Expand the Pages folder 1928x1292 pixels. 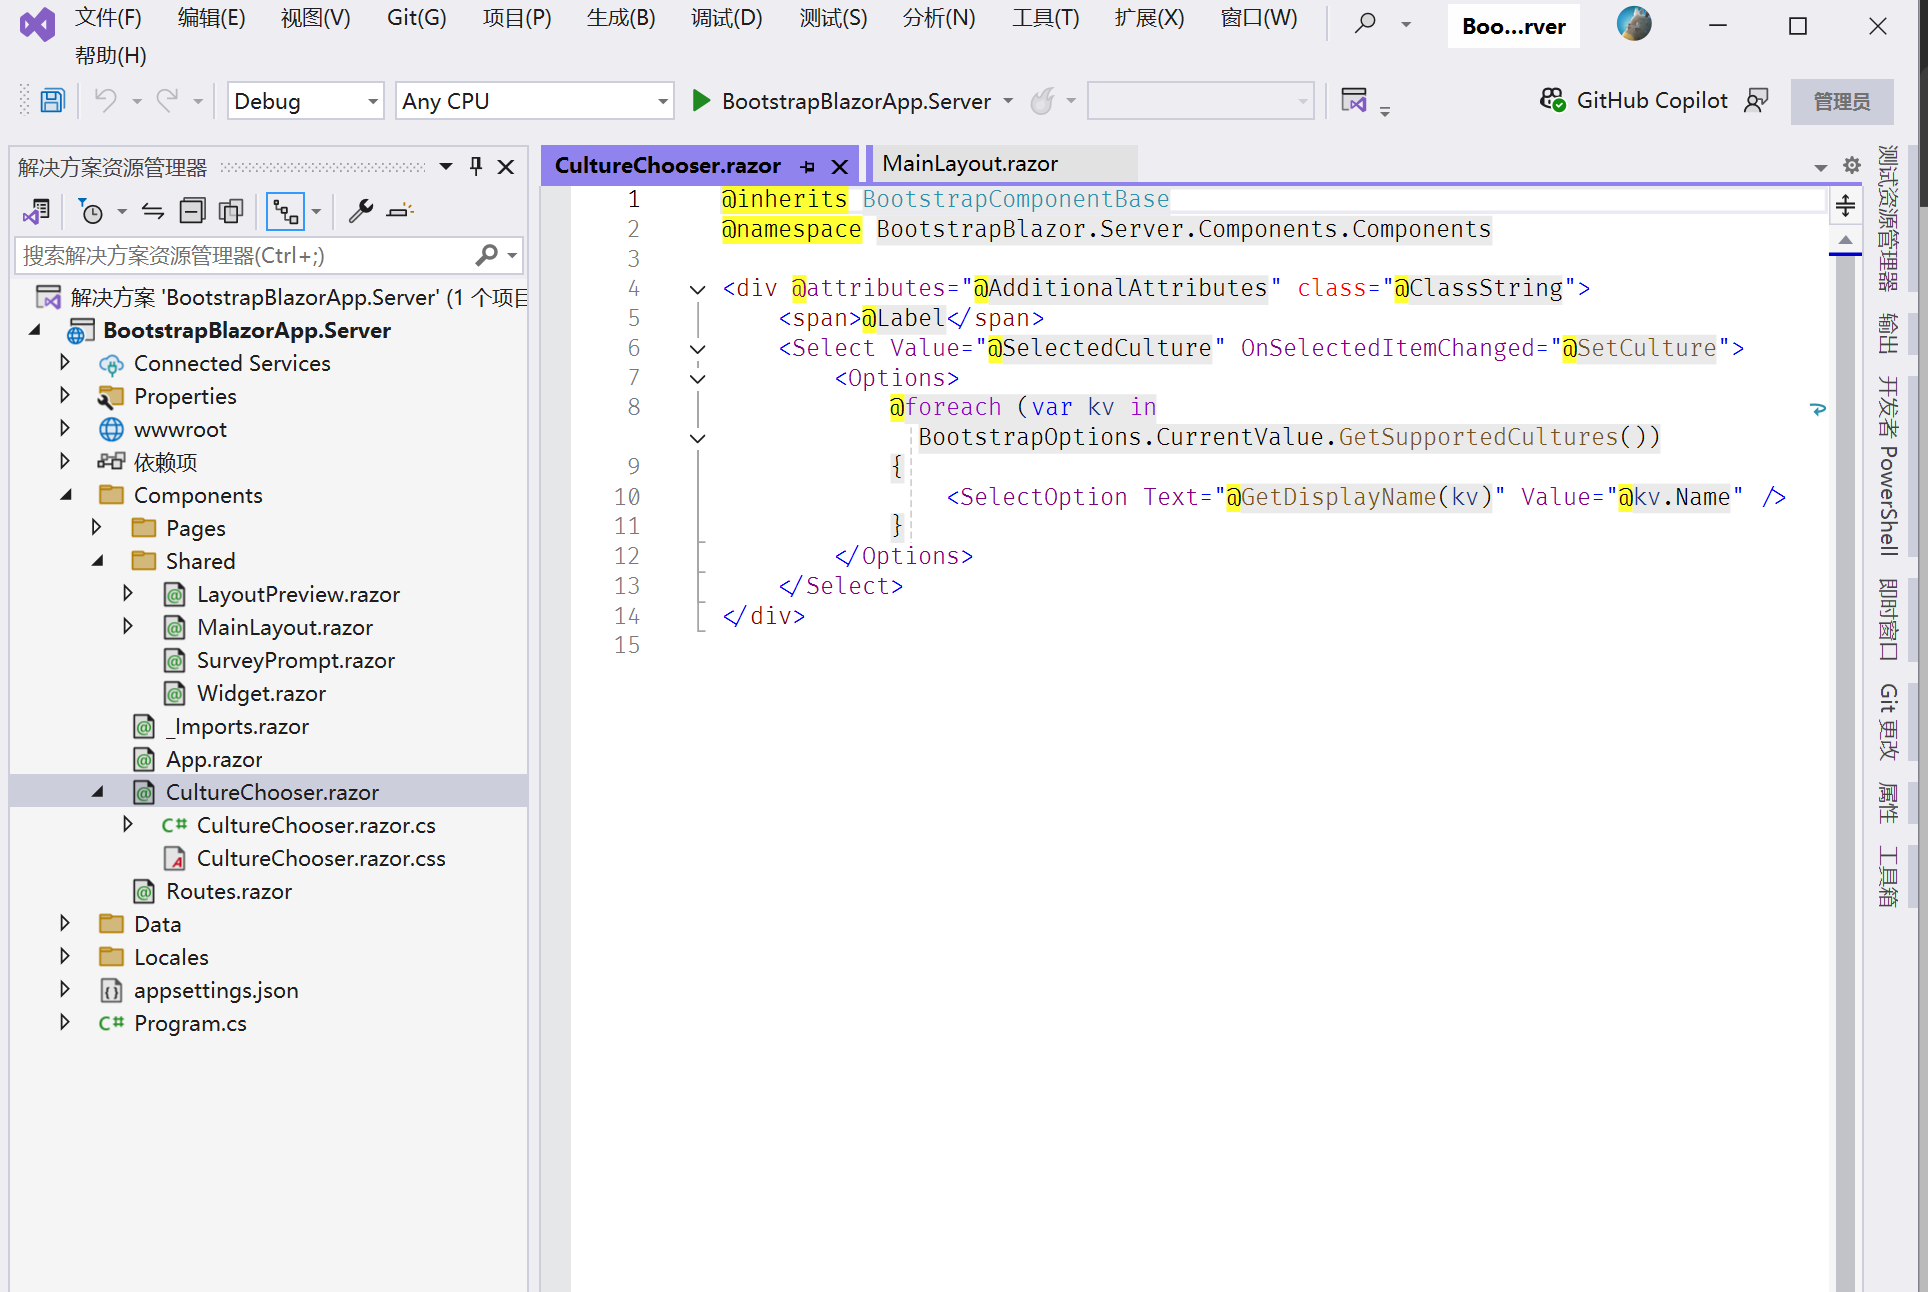click(96, 527)
